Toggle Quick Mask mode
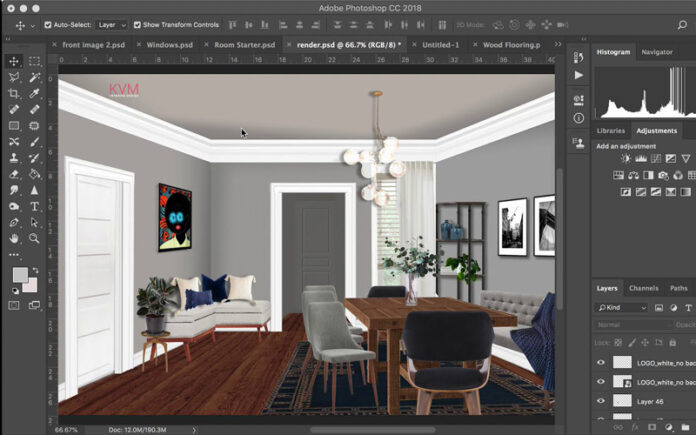Viewport: 696px width, 435px height. [14, 305]
